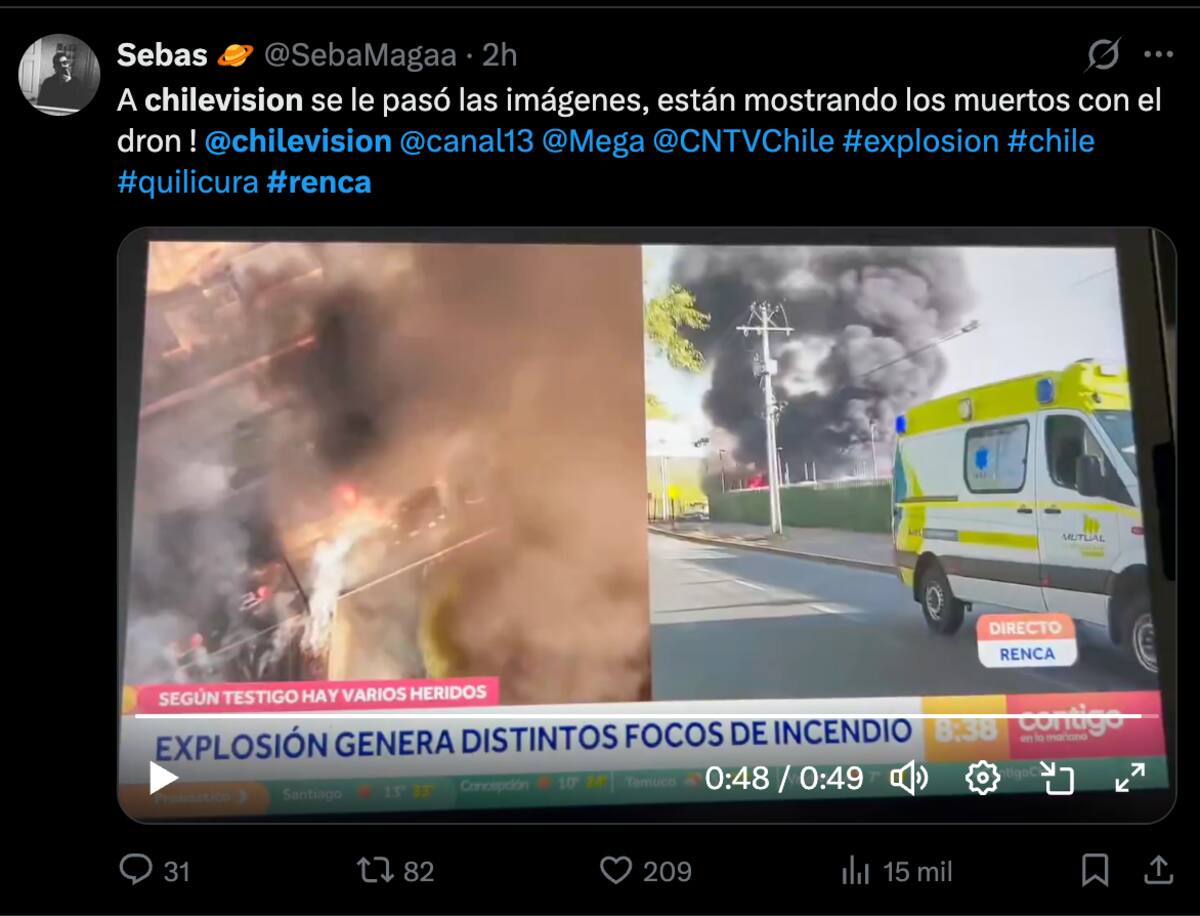Visit the @canal13 mention
This screenshot has width=1200, height=916.
pos(466,141)
